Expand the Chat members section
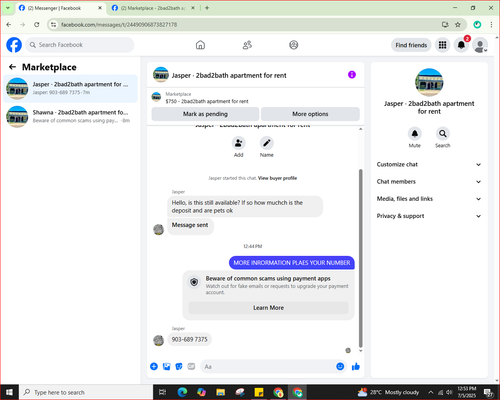Image resolution: width=500 pixels, height=400 pixels. point(429,182)
